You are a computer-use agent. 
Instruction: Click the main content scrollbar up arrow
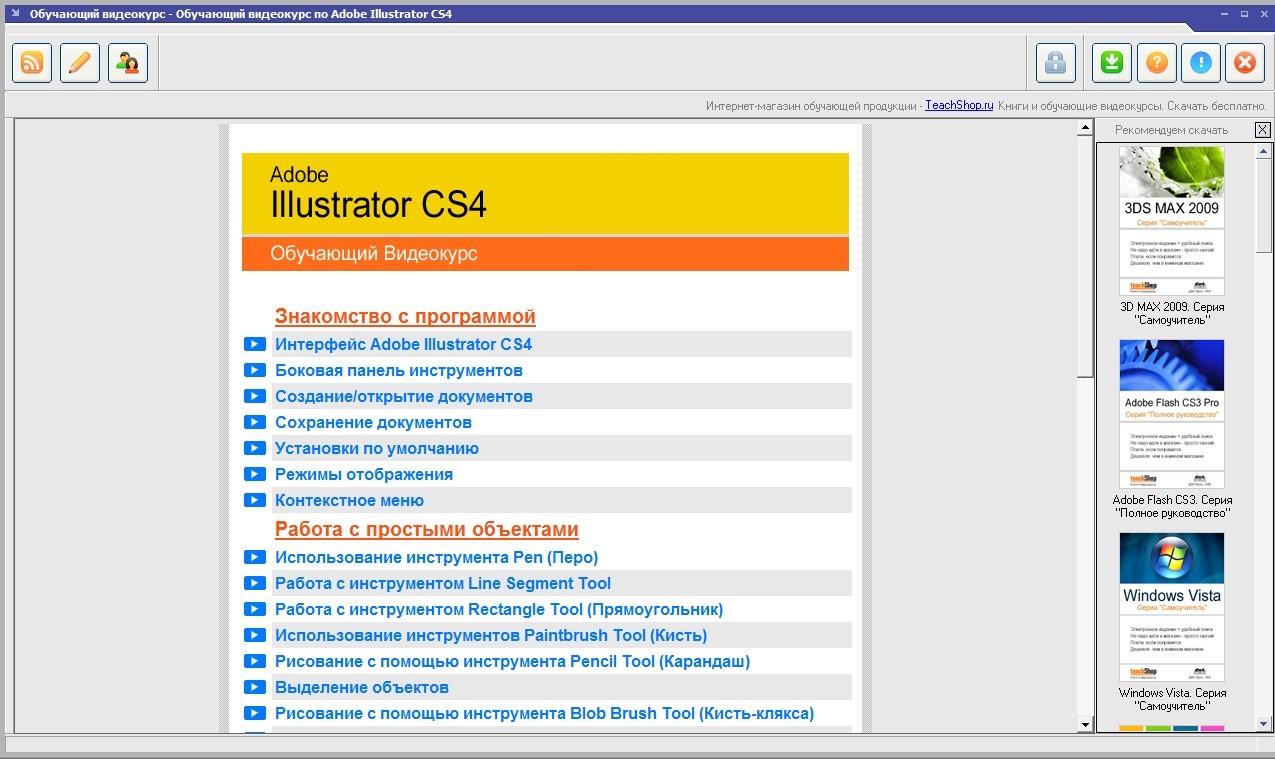coord(1085,128)
